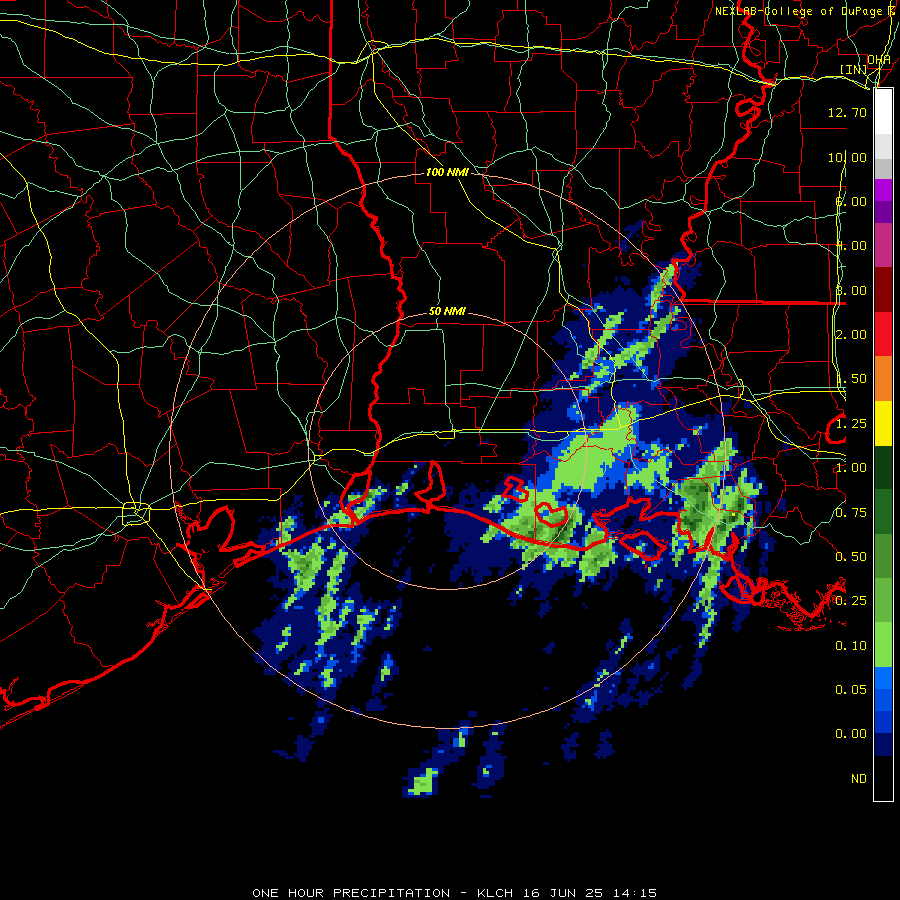Click the 0.00 legend value

(x=851, y=734)
